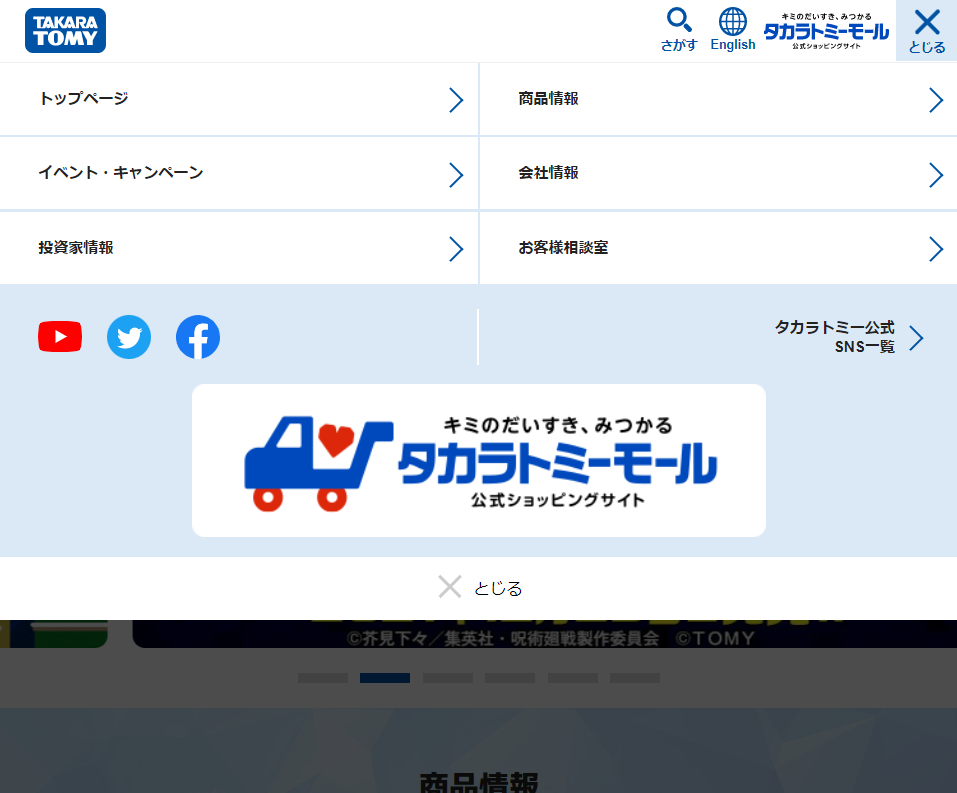
Task: Select third carousel indicator bar
Action: click(448, 678)
